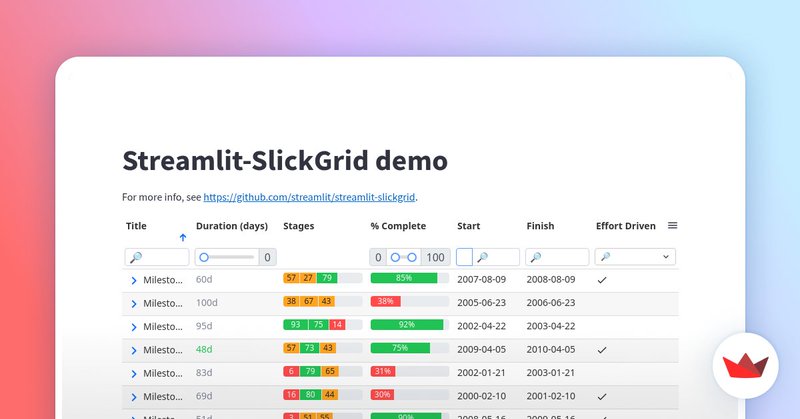Click the green 48d duration cell
This screenshot has height=419, width=800.
204,350
